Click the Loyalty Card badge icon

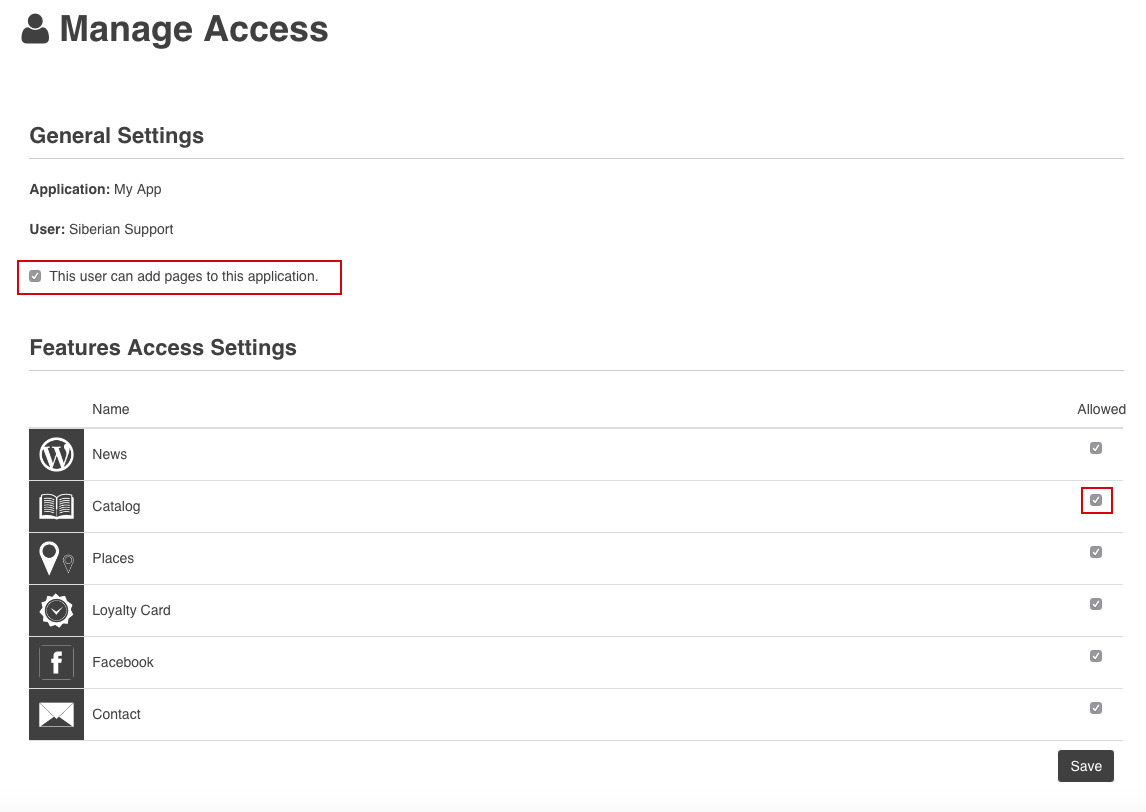(x=56, y=611)
